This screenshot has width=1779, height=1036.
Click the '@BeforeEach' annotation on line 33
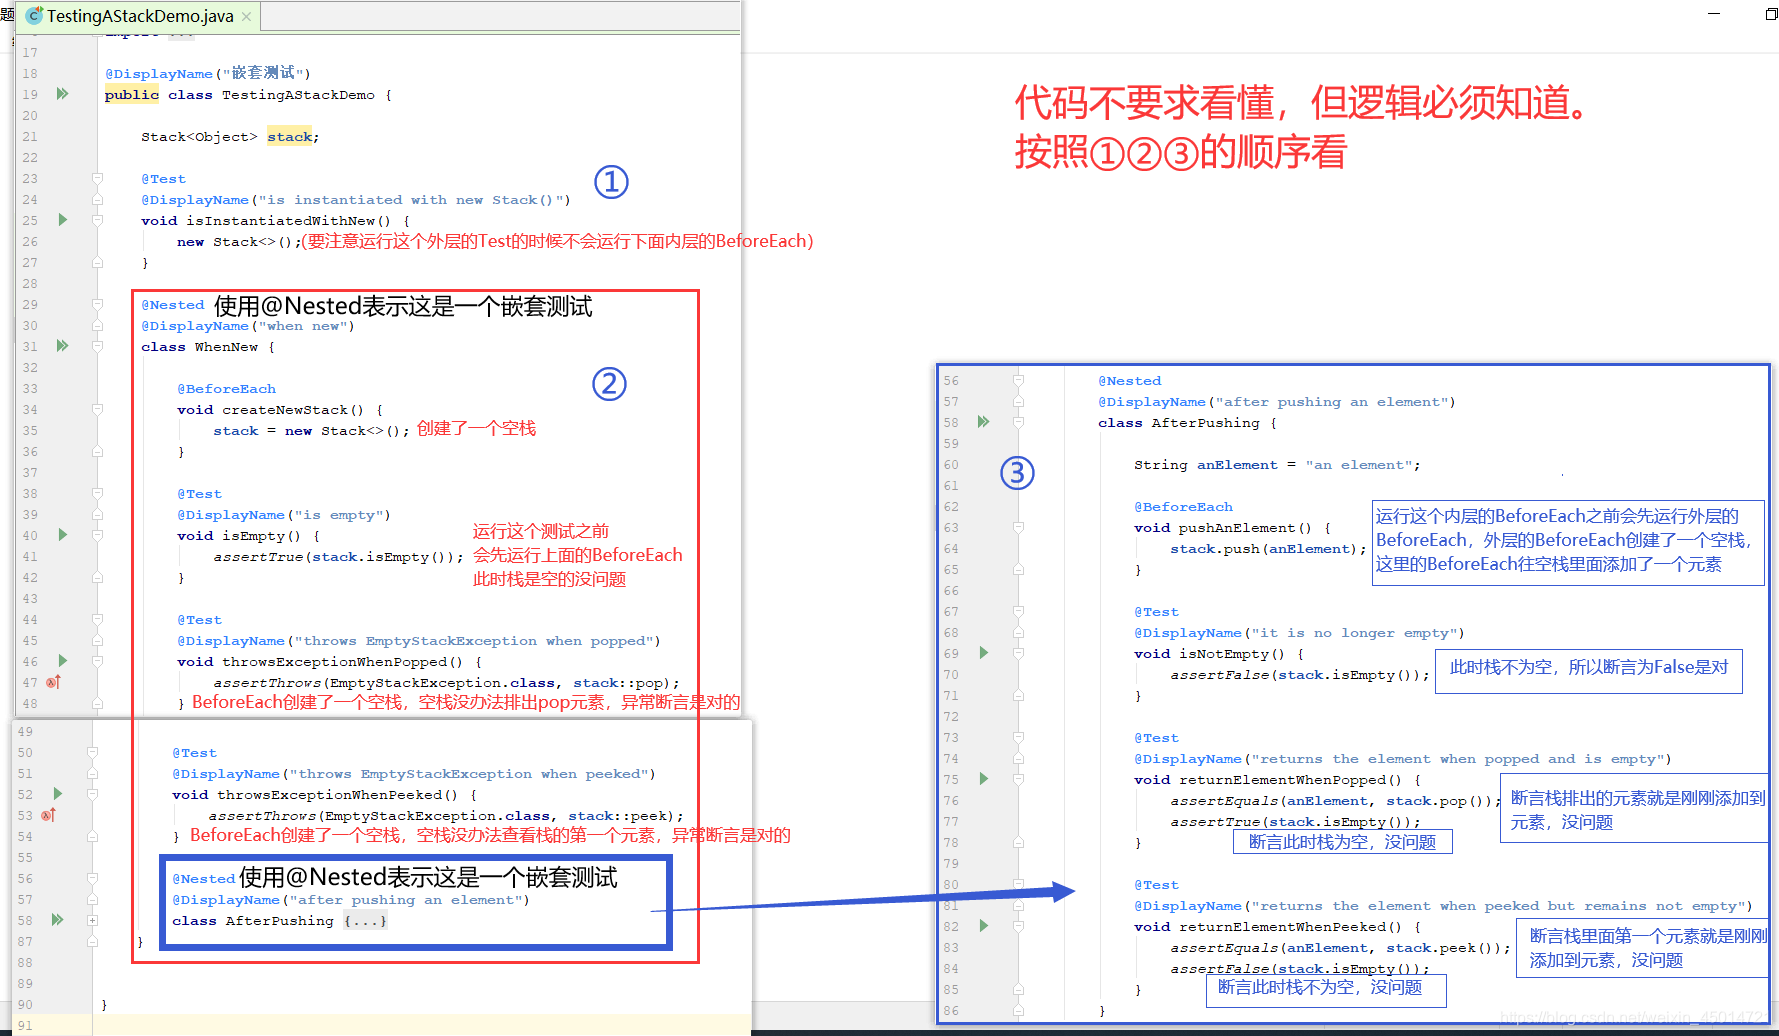pos(227,389)
